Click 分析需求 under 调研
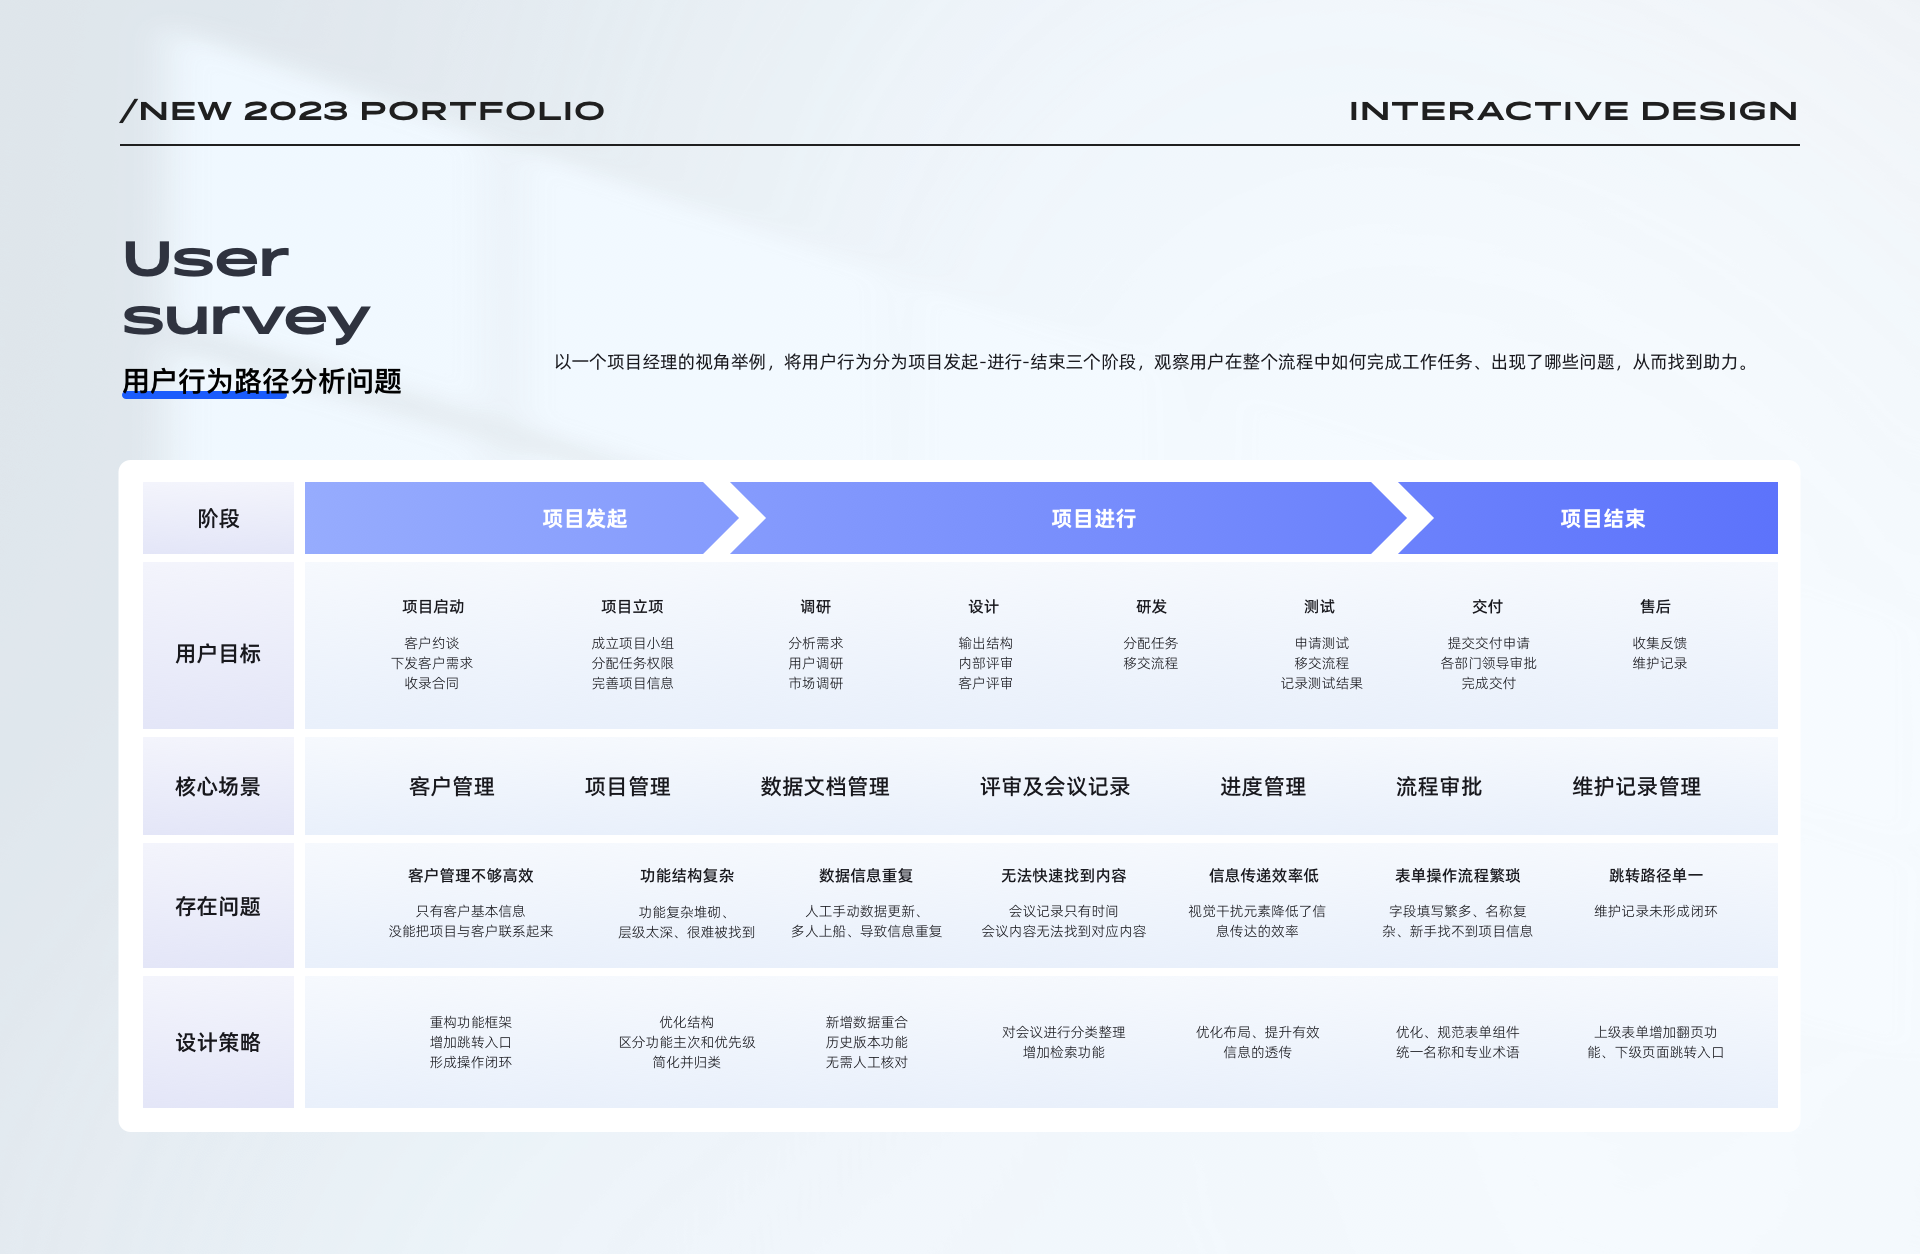The width and height of the screenshot is (1920, 1254). coord(816,643)
